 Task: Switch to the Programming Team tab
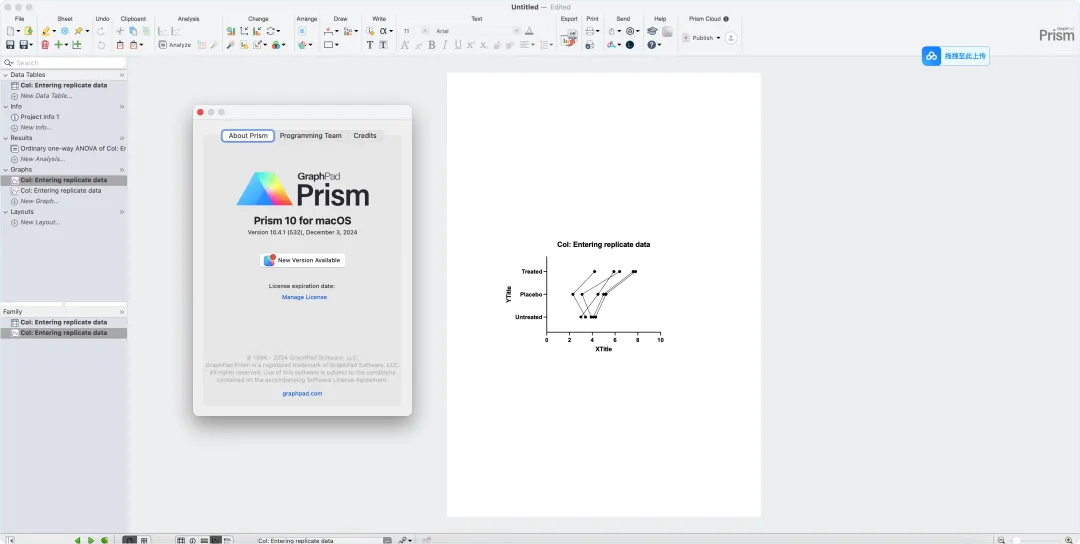click(x=311, y=136)
